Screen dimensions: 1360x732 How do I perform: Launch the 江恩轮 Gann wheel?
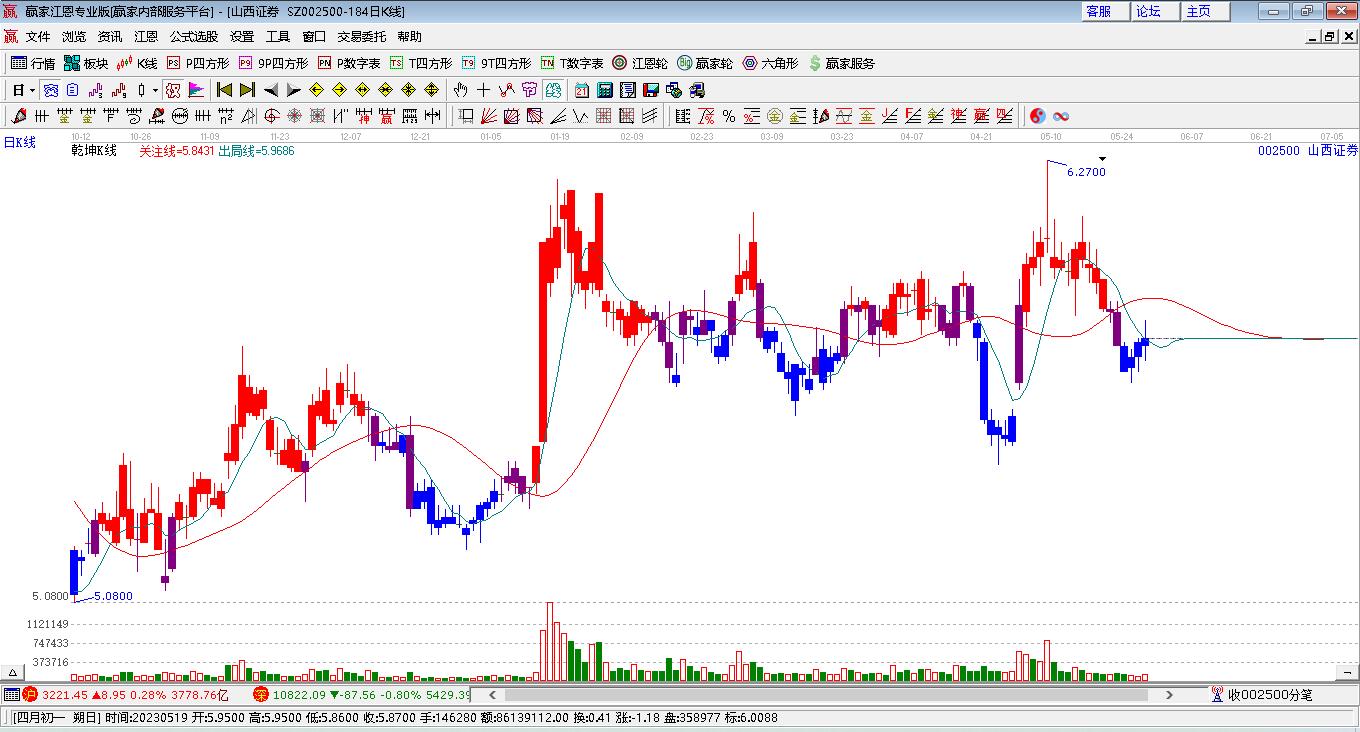coord(640,63)
